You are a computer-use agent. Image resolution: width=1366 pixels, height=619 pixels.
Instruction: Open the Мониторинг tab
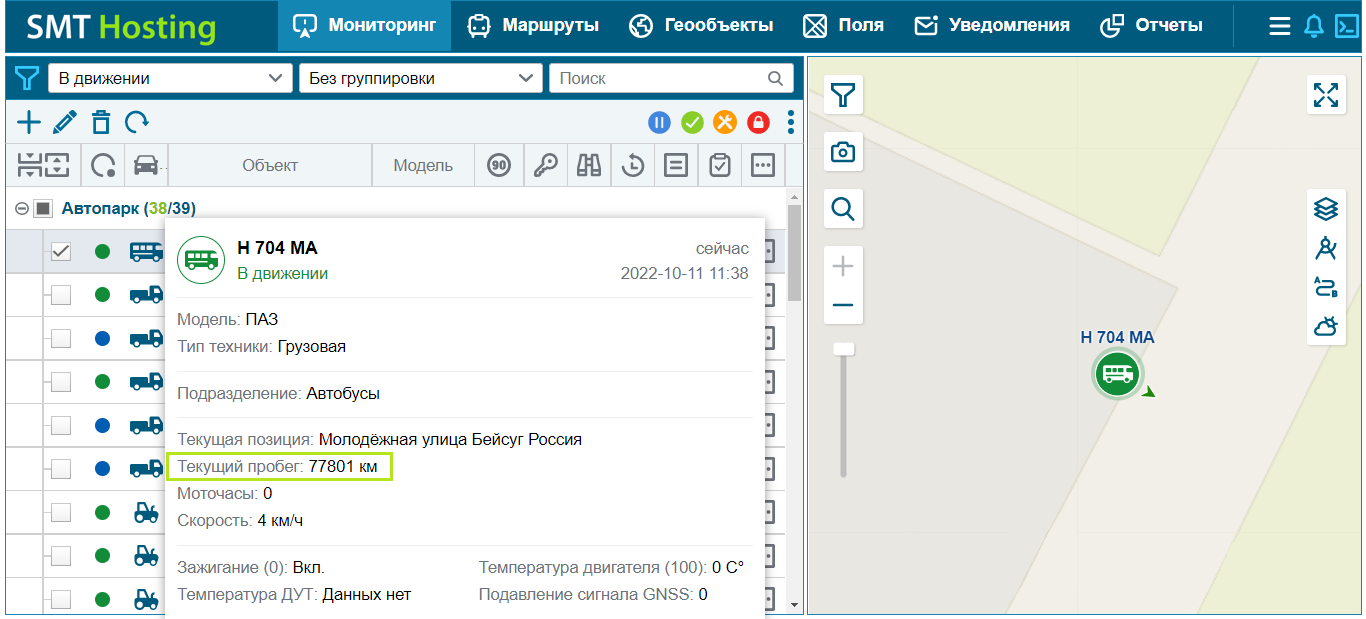coord(364,26)
